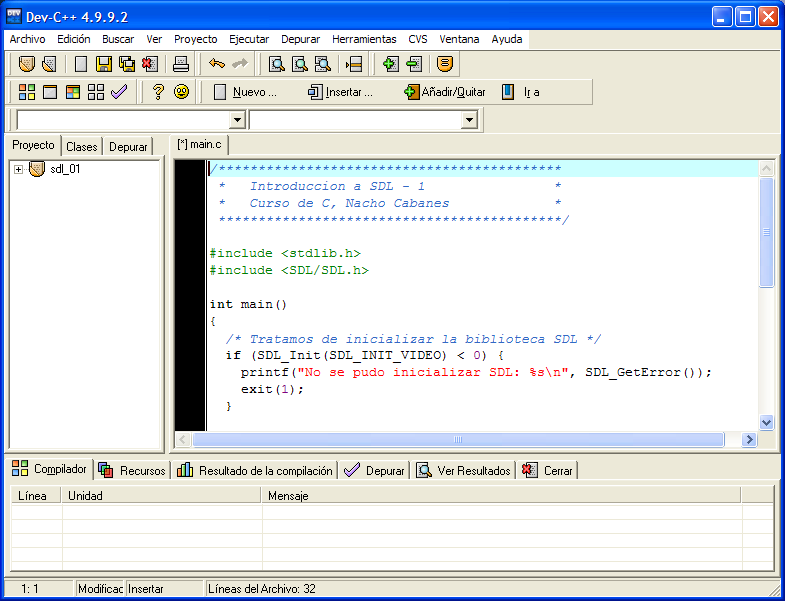Open the Ventana menu
The height and width of the screenshot is (601, 785).
coord(459,39)
